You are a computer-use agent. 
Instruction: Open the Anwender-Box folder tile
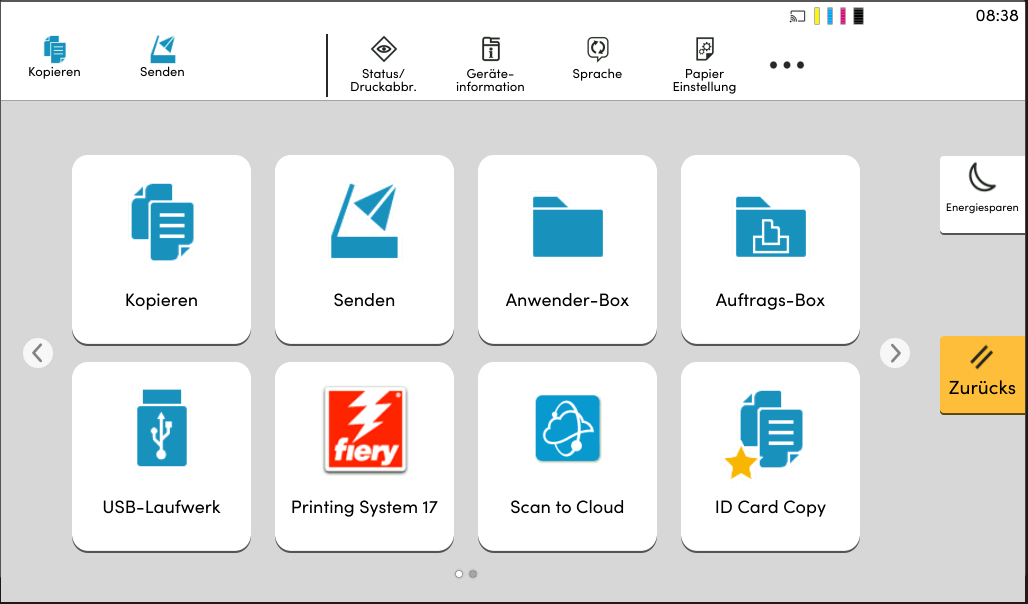567,249
